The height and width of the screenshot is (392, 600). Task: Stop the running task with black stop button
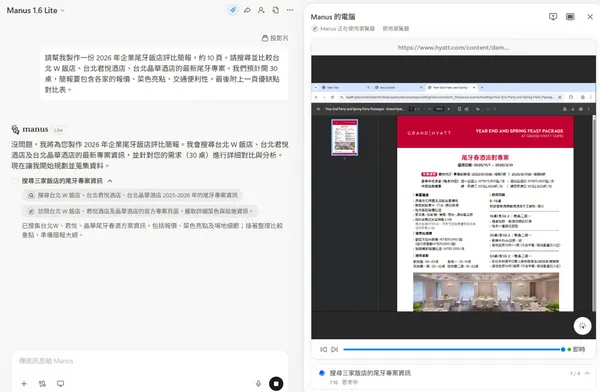276,384
